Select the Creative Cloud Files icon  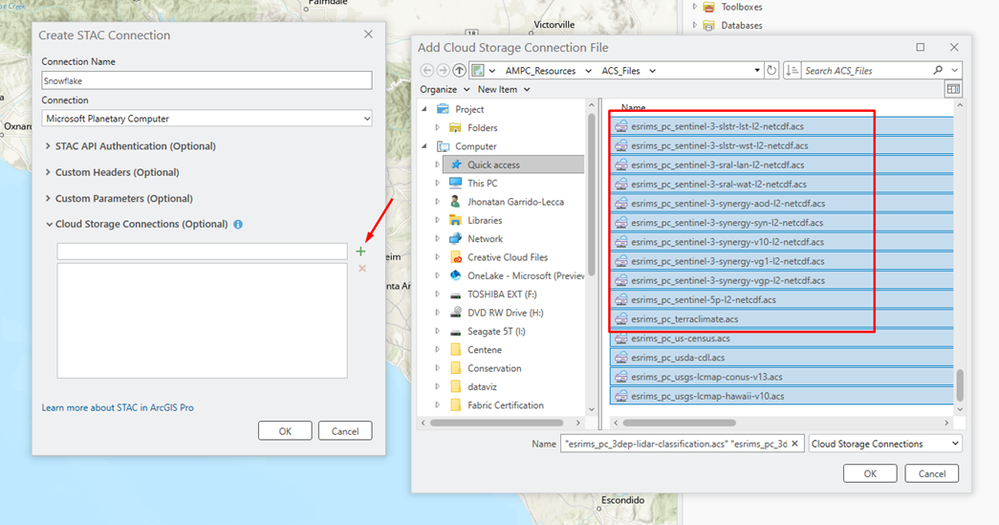tap(456, 257)
